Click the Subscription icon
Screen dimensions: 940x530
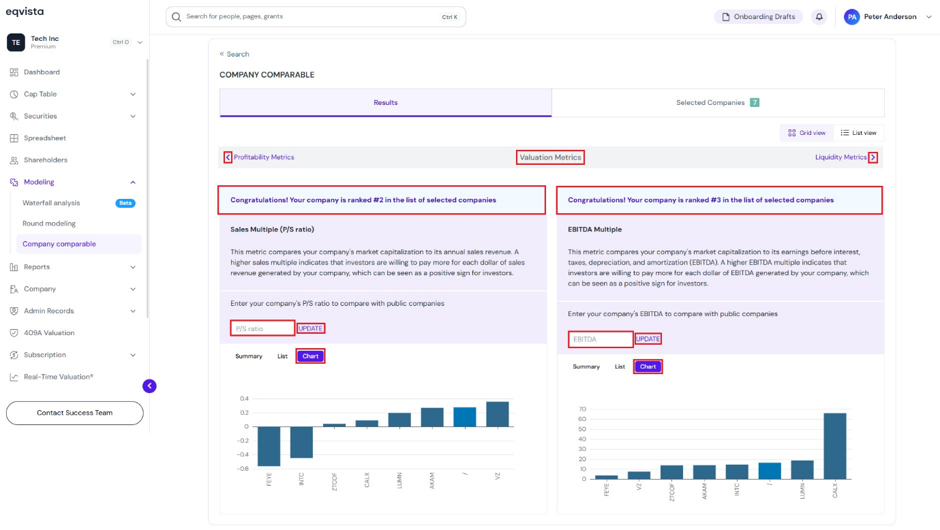(14, 355)
